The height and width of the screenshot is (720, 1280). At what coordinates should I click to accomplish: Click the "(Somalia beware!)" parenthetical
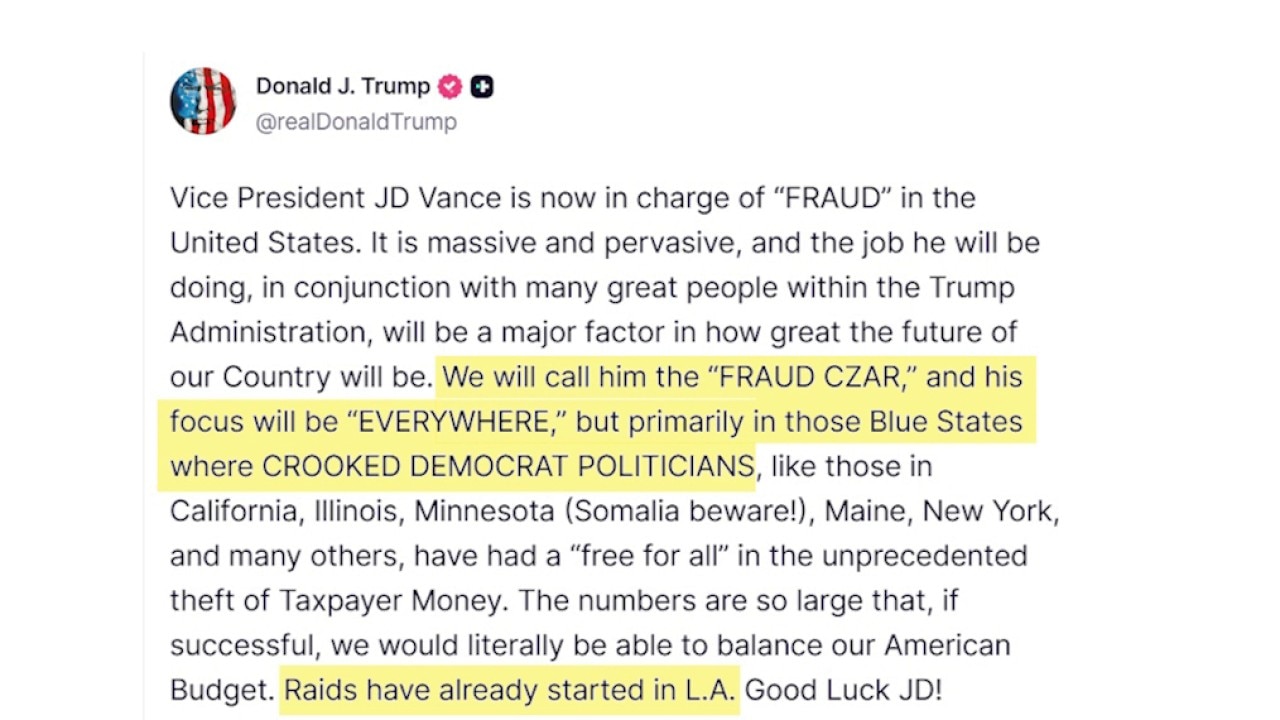(x=685, y=512)
